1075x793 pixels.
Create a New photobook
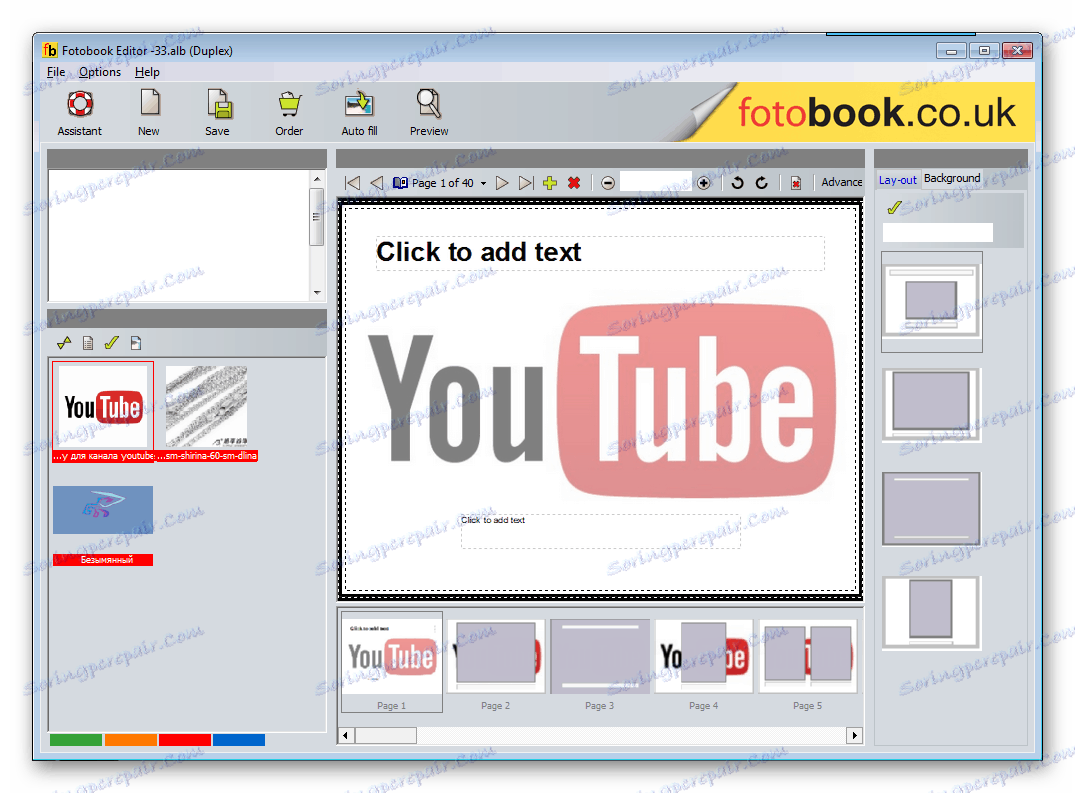[149, 113]
